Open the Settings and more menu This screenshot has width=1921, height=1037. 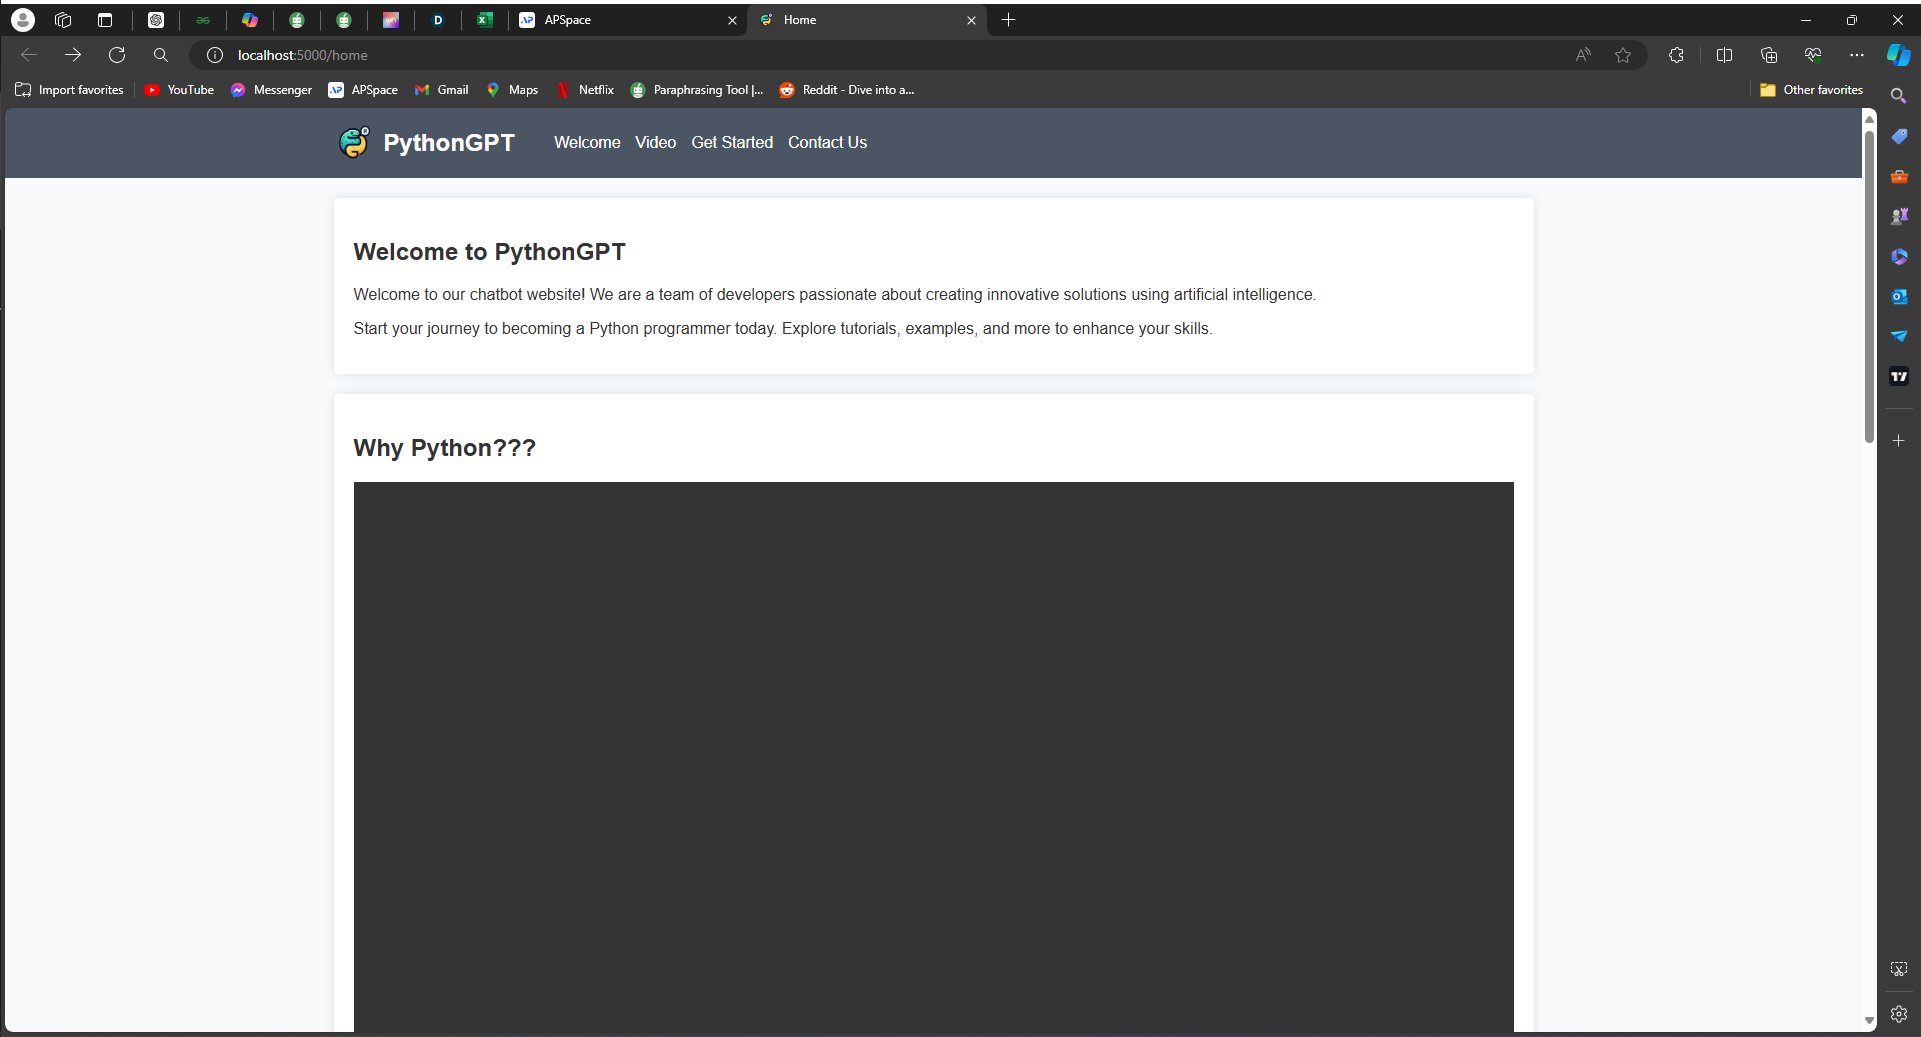1857,55
